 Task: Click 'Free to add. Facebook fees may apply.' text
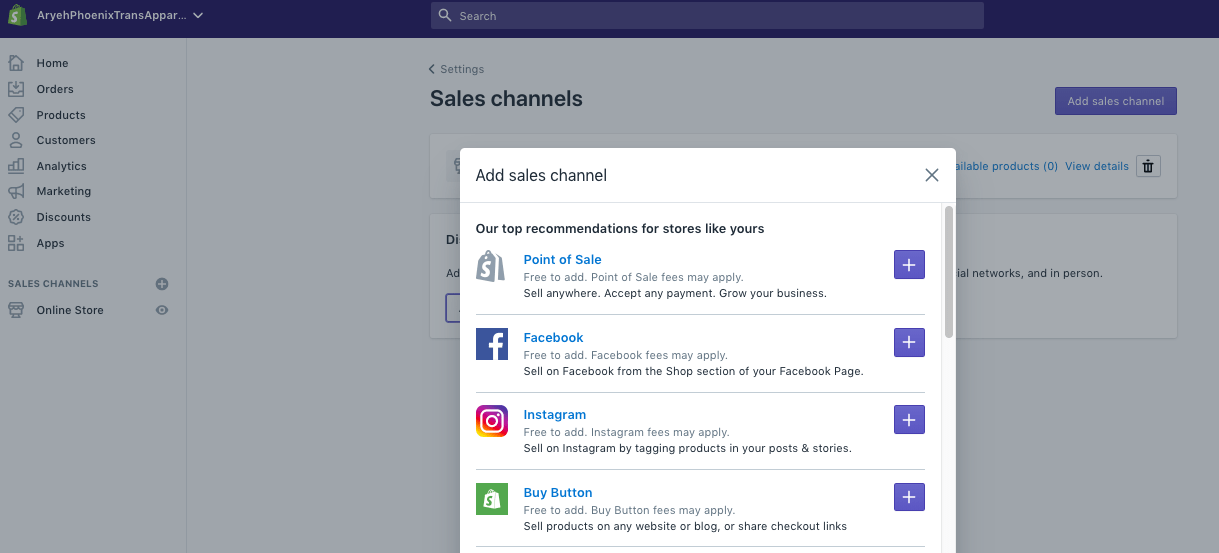[x=626, y=355]
